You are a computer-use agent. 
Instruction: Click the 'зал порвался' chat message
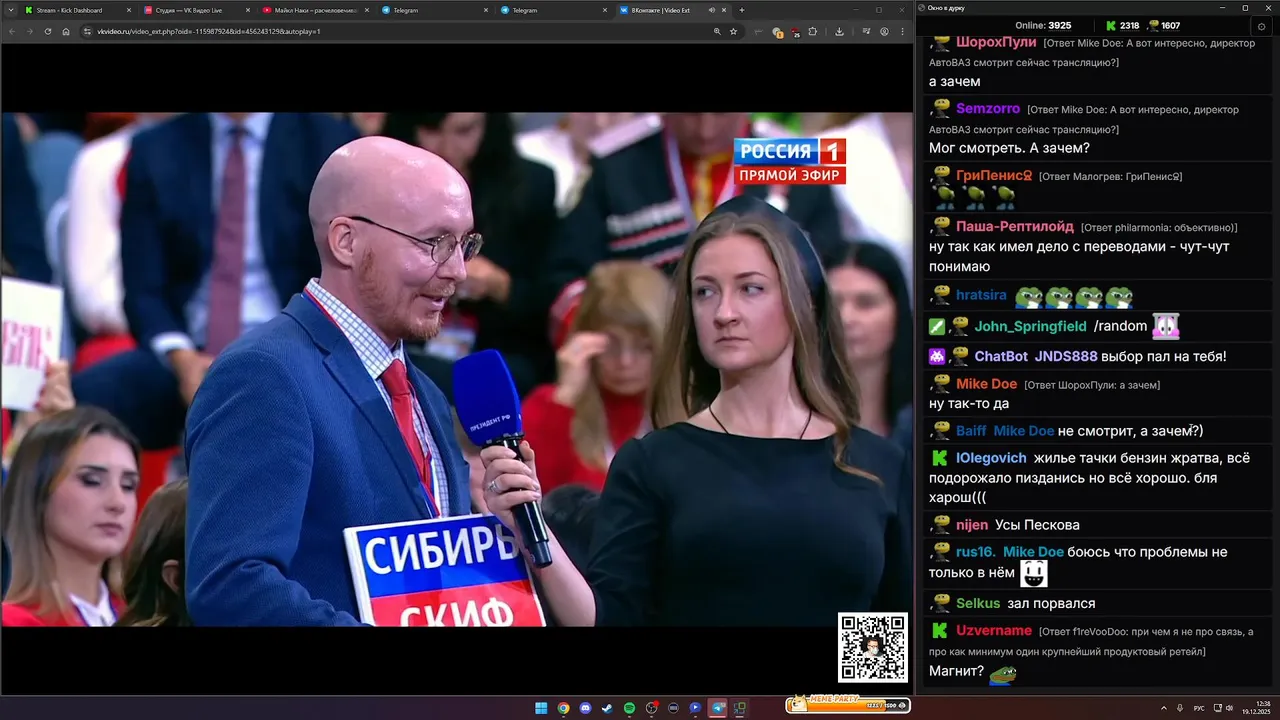click(1051, 603)
